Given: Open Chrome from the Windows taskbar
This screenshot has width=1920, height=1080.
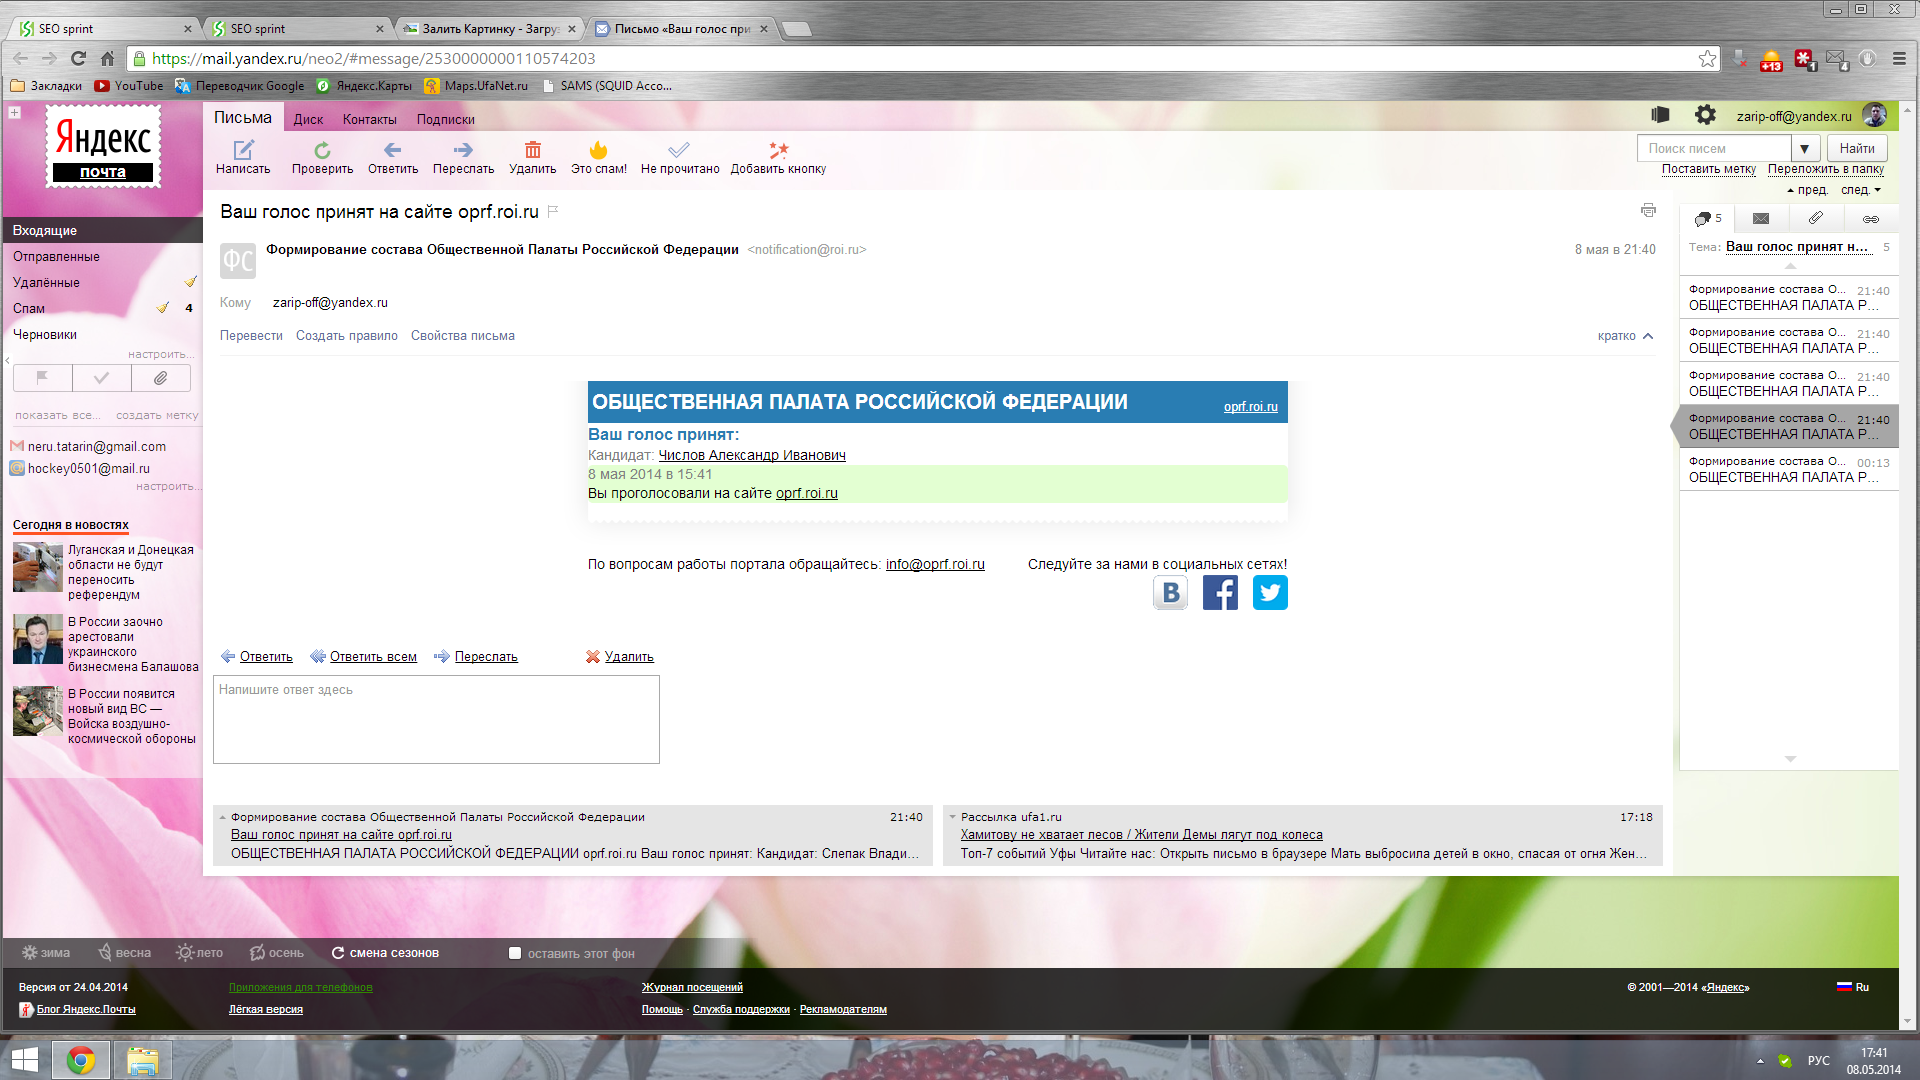Looking at the screenshot, I should (x=81, y=1059).
